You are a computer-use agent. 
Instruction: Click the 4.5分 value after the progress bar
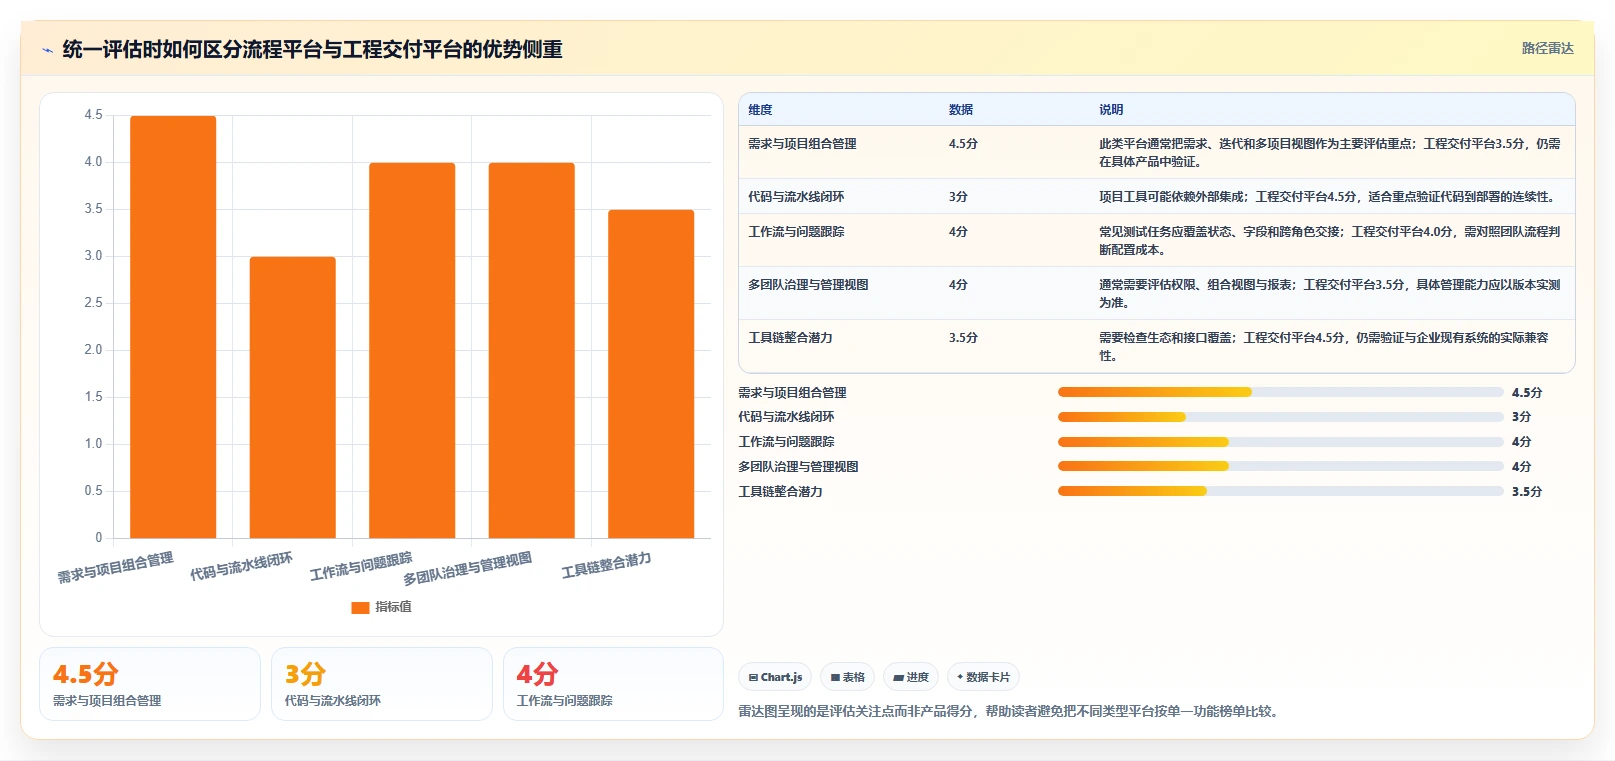click(x=1527, y=393)
